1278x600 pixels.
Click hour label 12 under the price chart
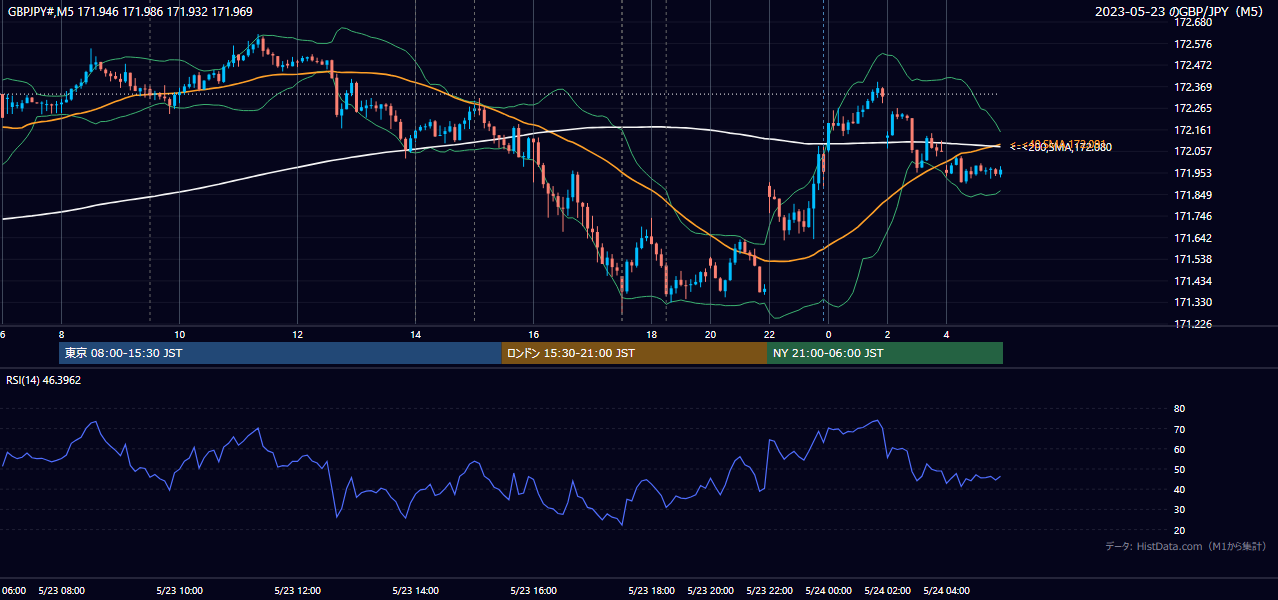[297, 334]
